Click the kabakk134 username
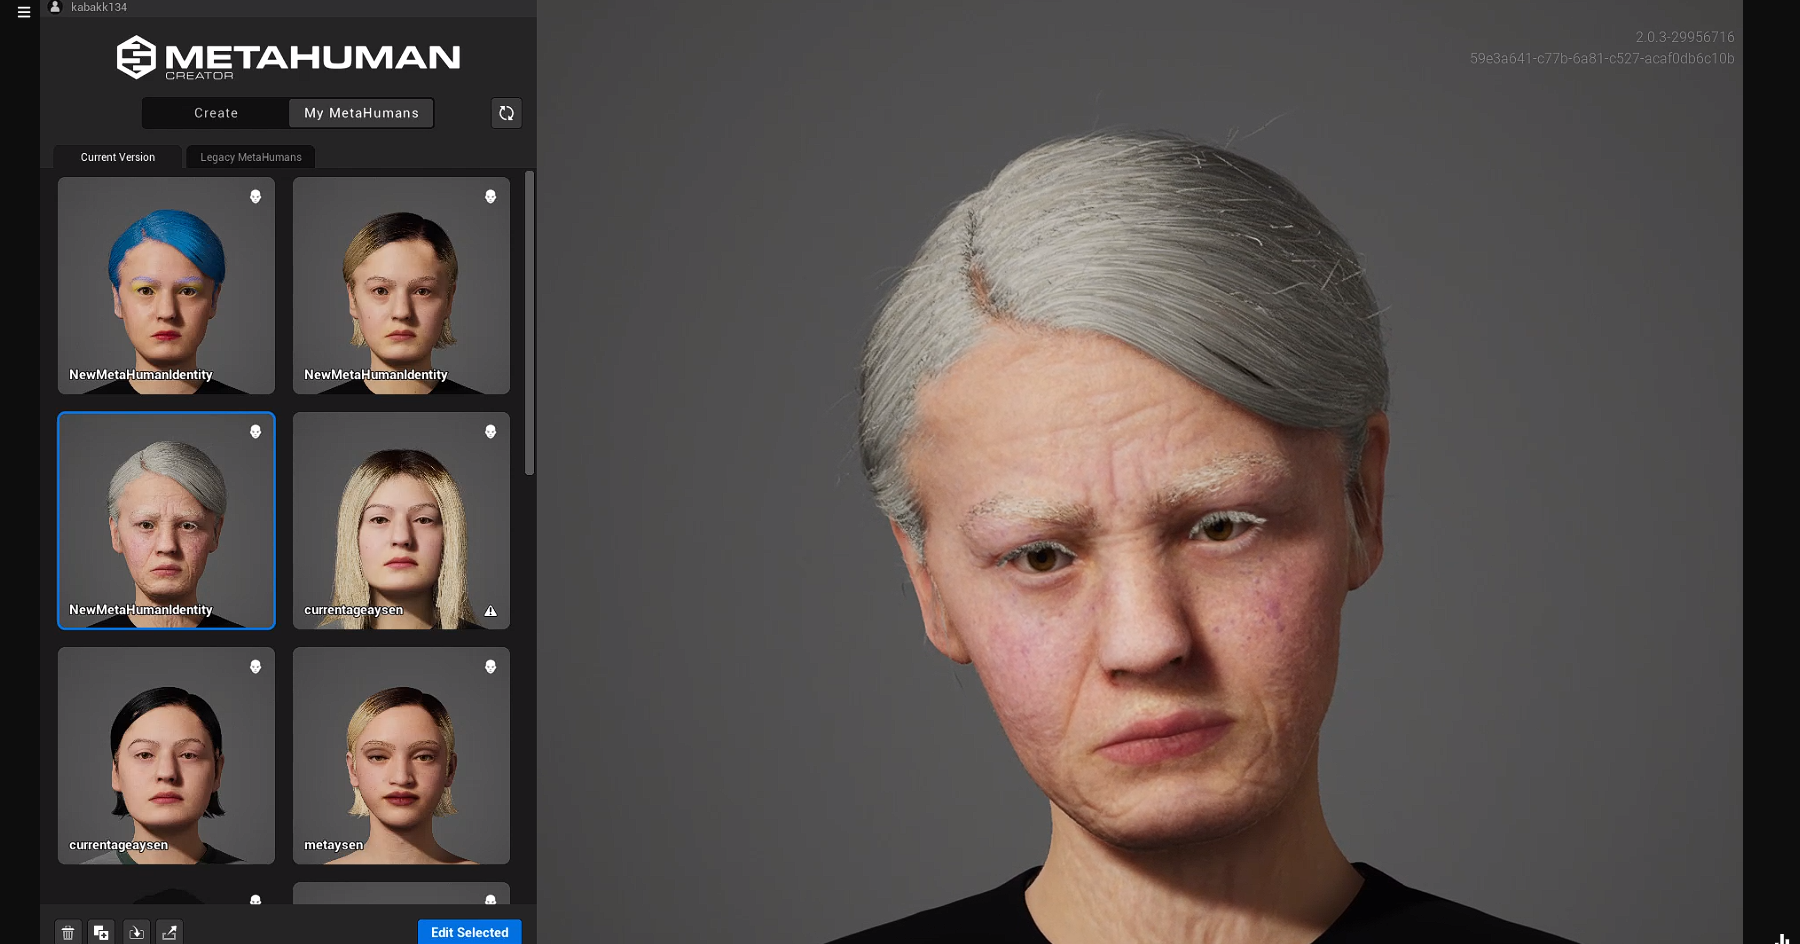The width and height of the screenshot is (1800, 944). click(99, 7)
